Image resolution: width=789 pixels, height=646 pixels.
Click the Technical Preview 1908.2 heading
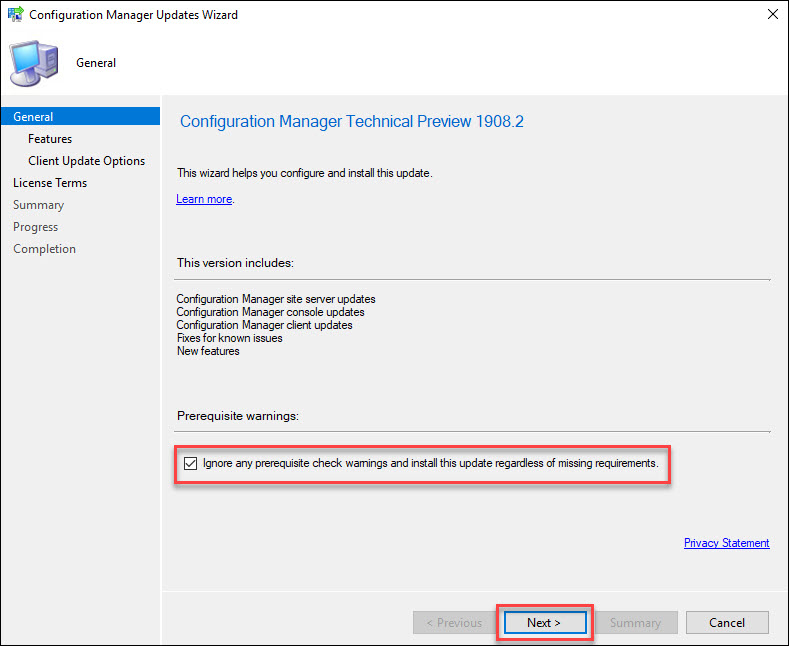click(x=352, y=121)
